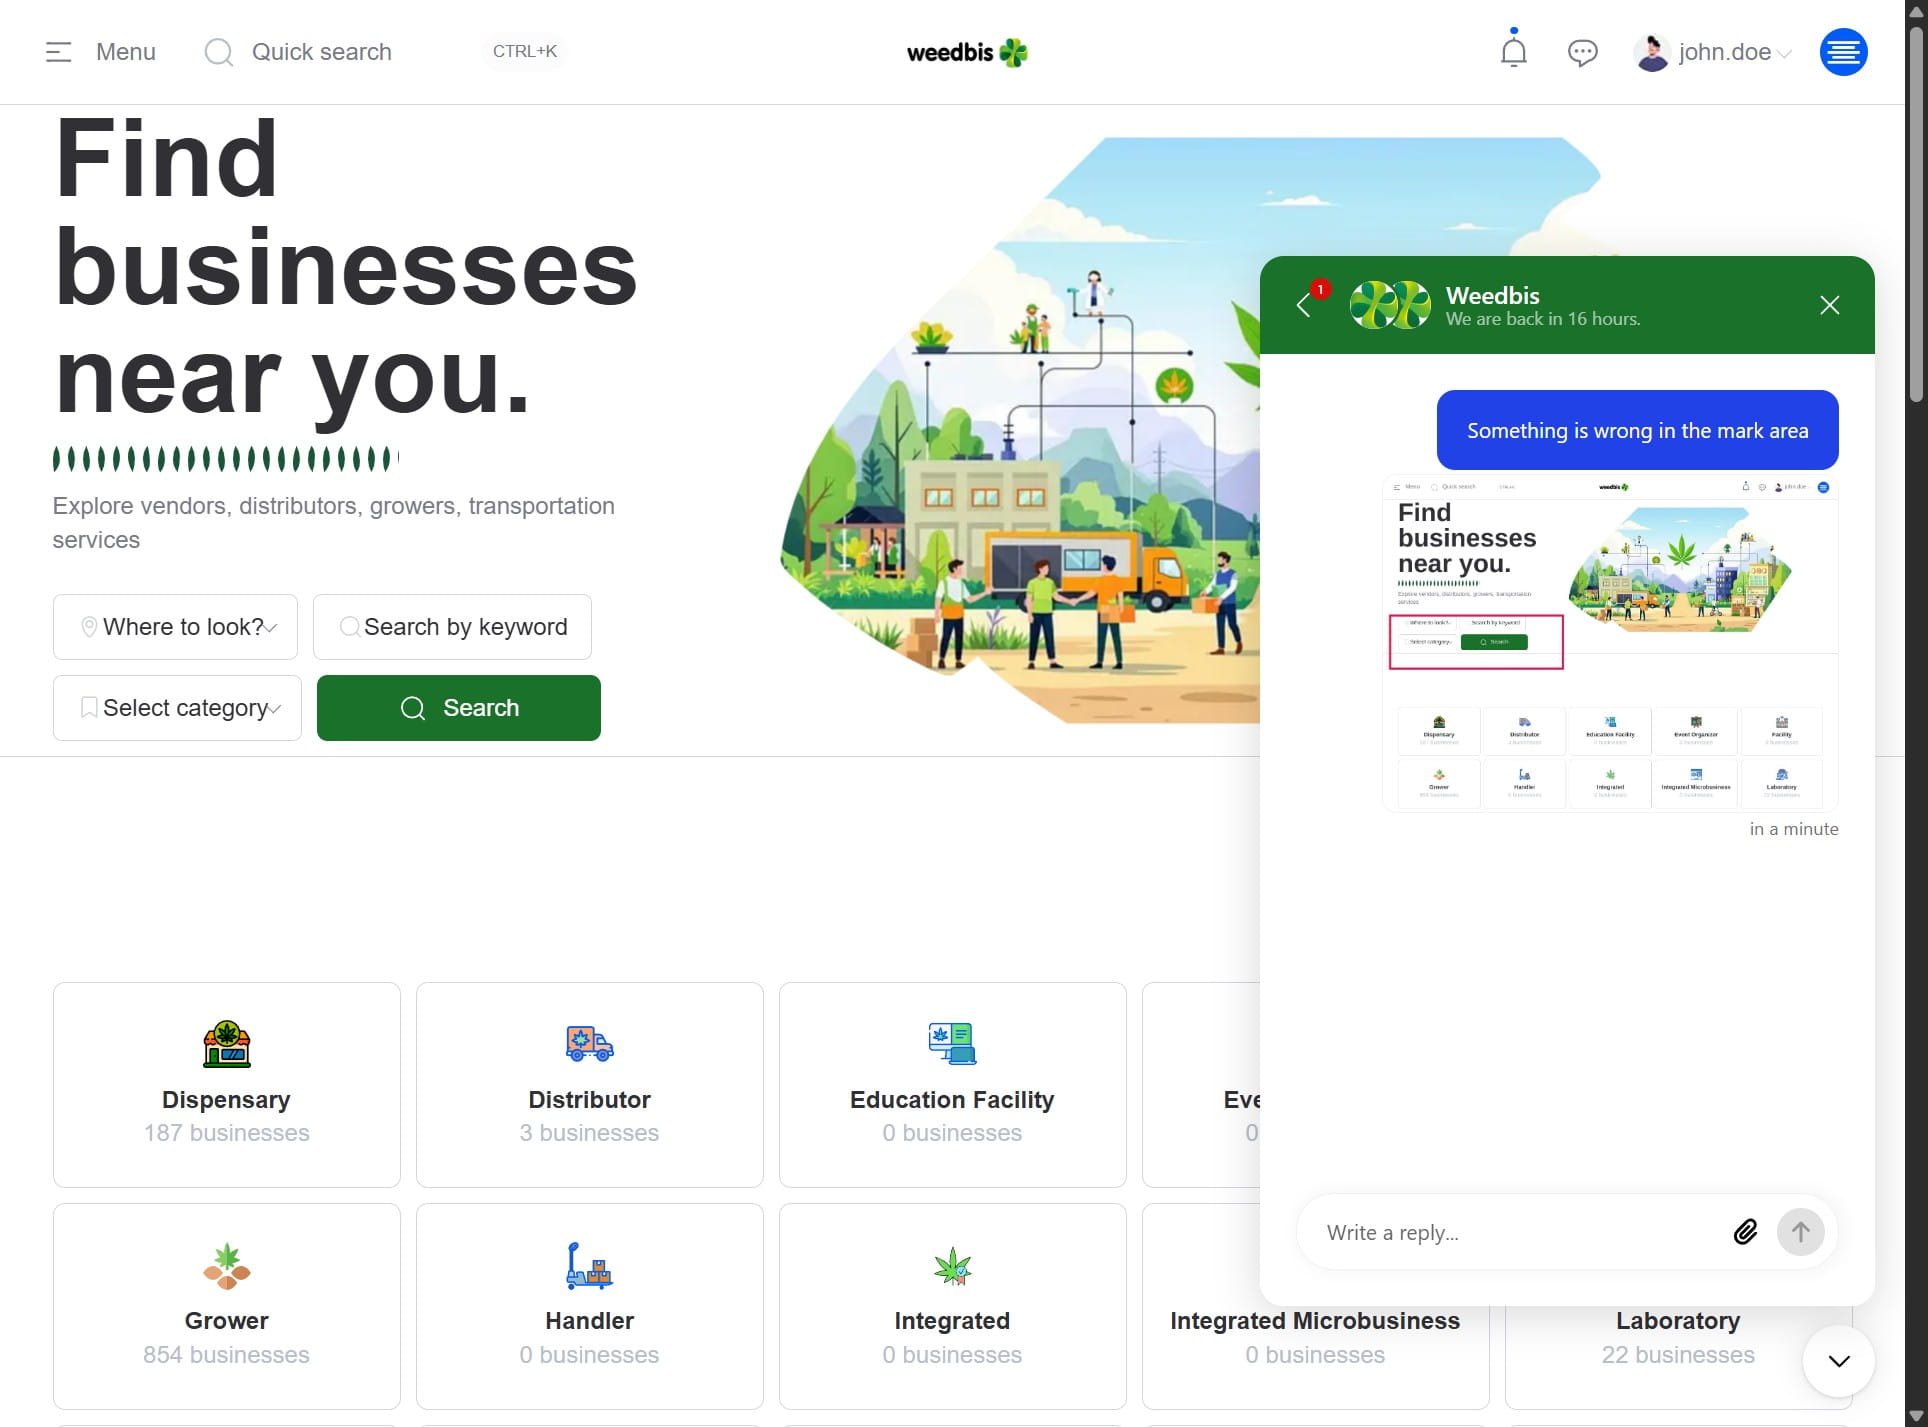Click the Distributor truck icon

pos(589,1044)
